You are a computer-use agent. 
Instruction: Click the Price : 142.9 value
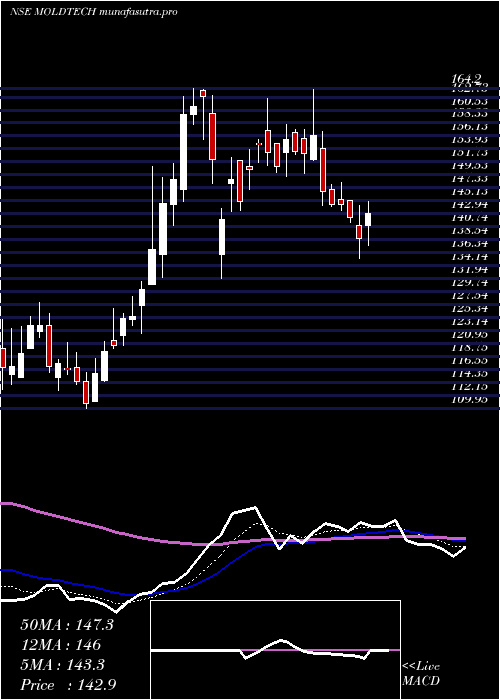point(69,685)
